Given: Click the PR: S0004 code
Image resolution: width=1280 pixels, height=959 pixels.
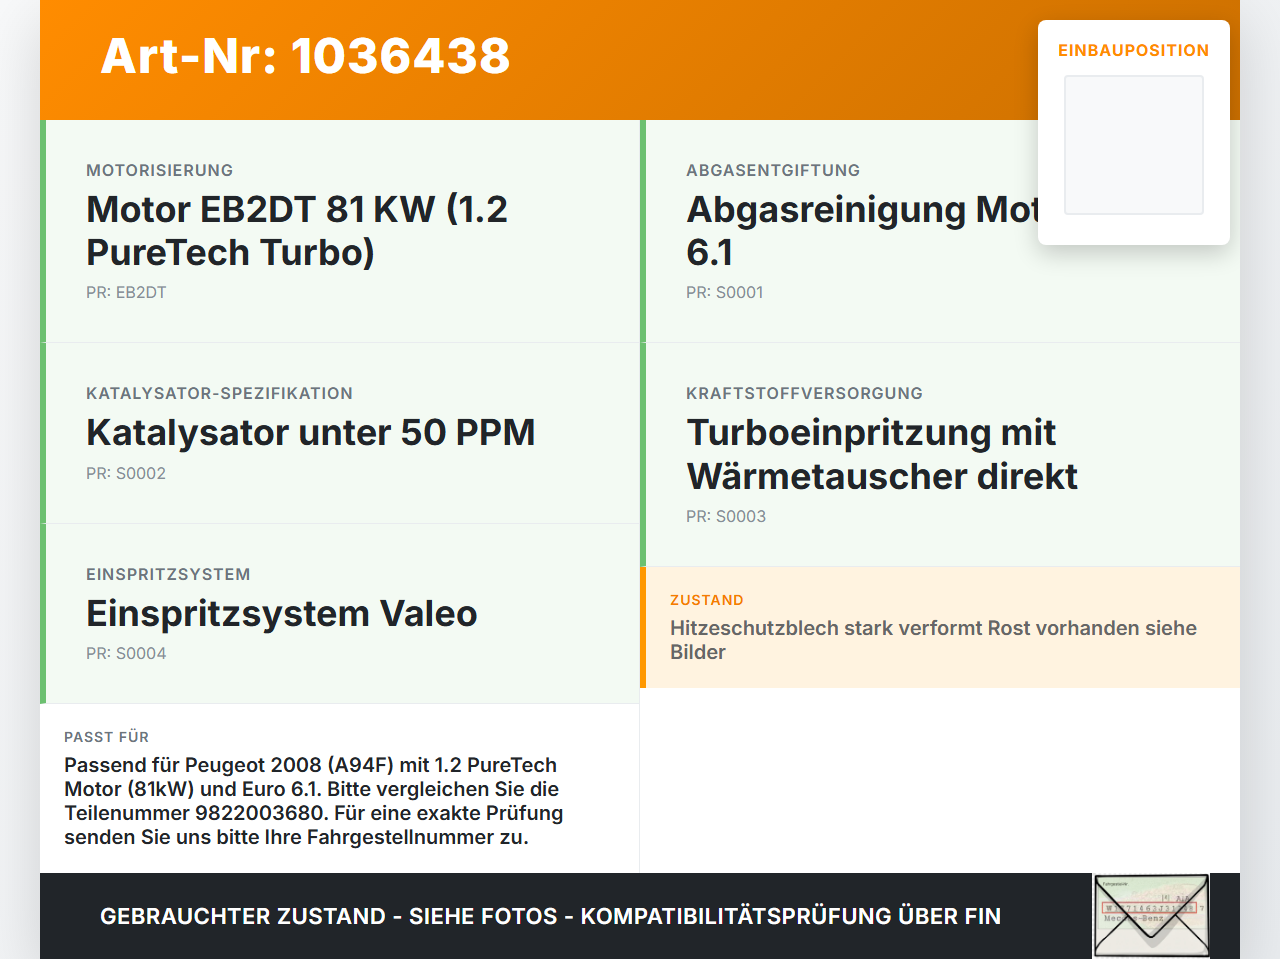Looking at the screenshot, I should click(126, 654).
